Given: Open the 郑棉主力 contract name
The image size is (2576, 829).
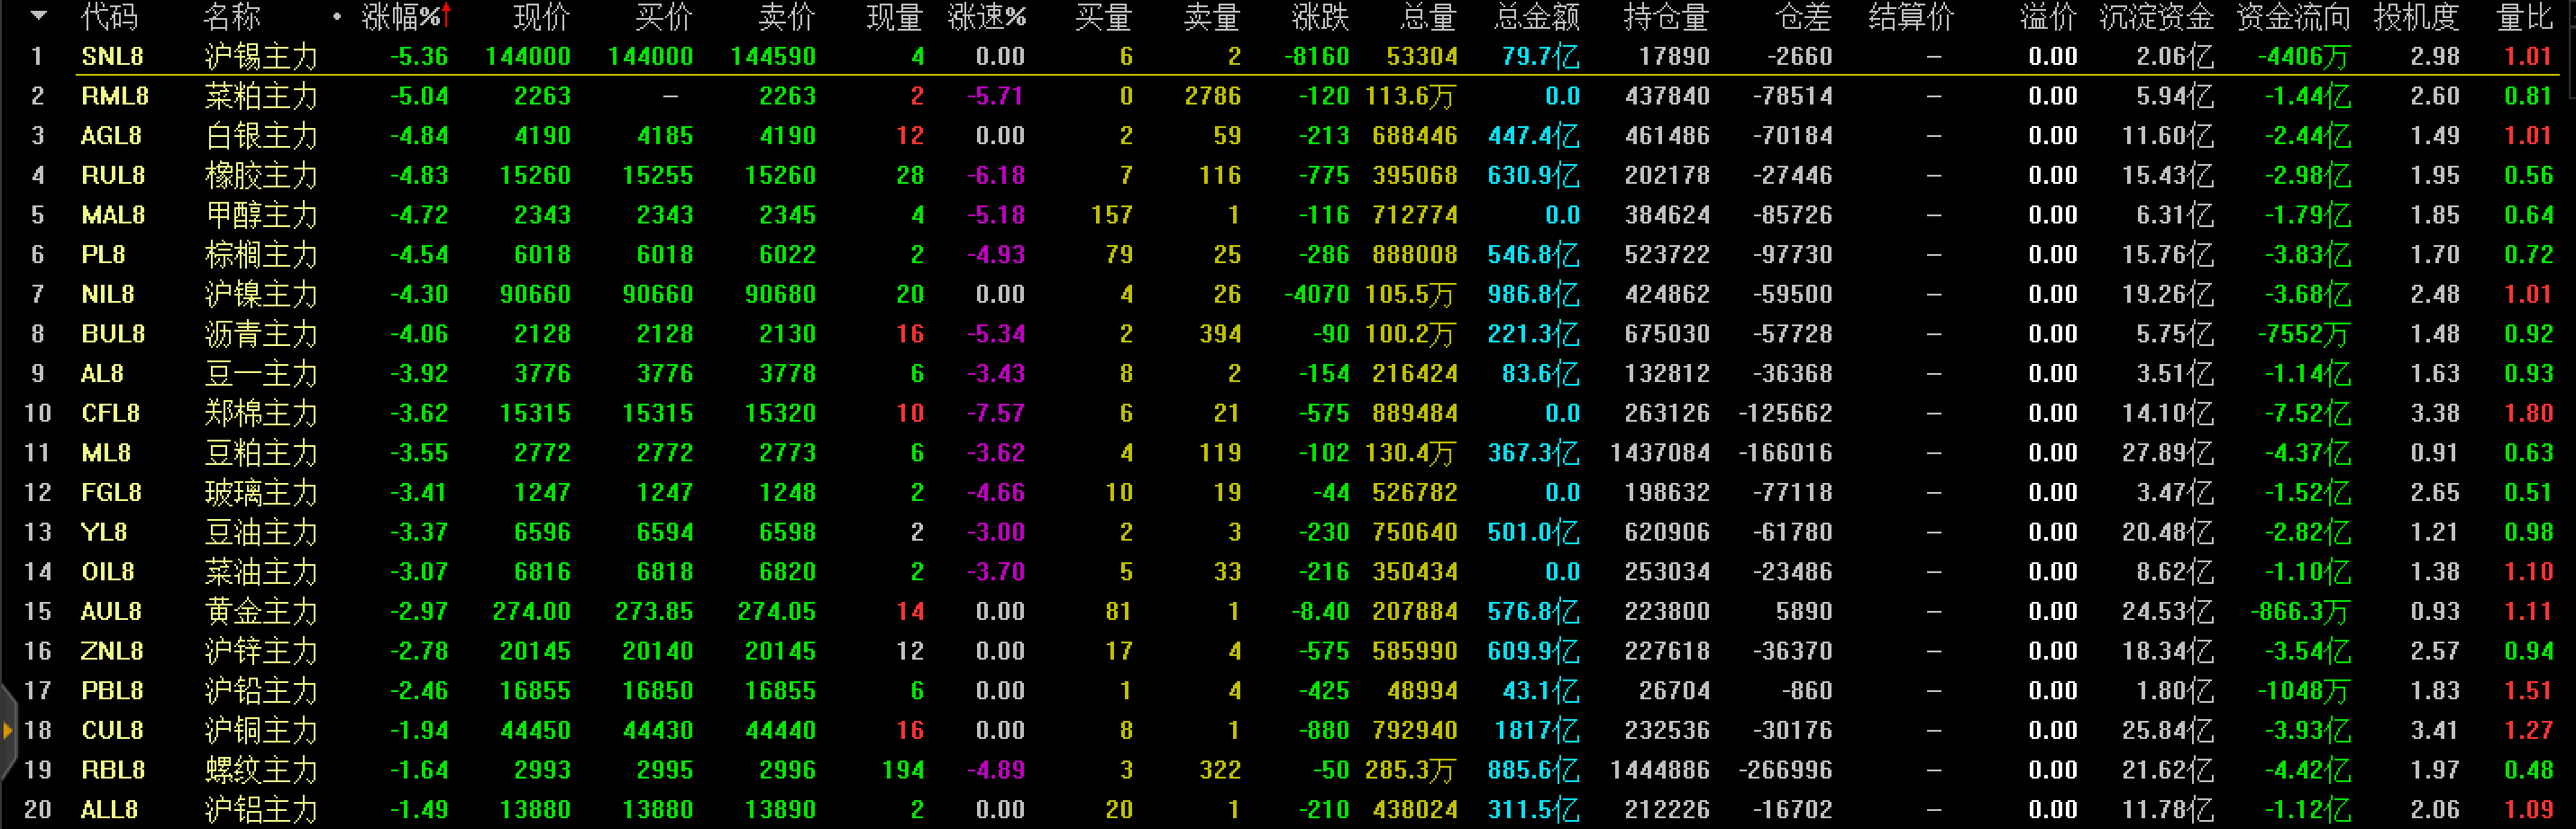Looking at the screenshot, I should pos(261,413).
